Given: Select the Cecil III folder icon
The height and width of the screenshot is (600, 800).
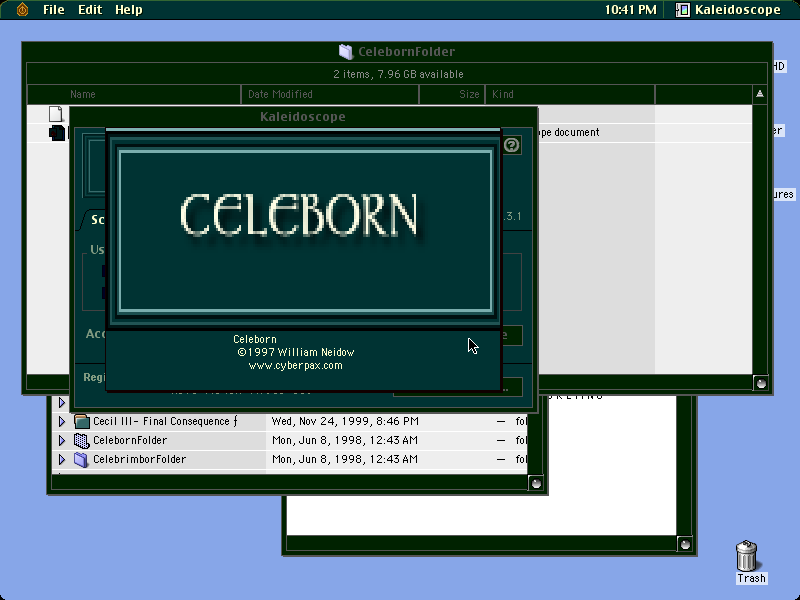Looking at the screenshot, I should pos(82,421).
